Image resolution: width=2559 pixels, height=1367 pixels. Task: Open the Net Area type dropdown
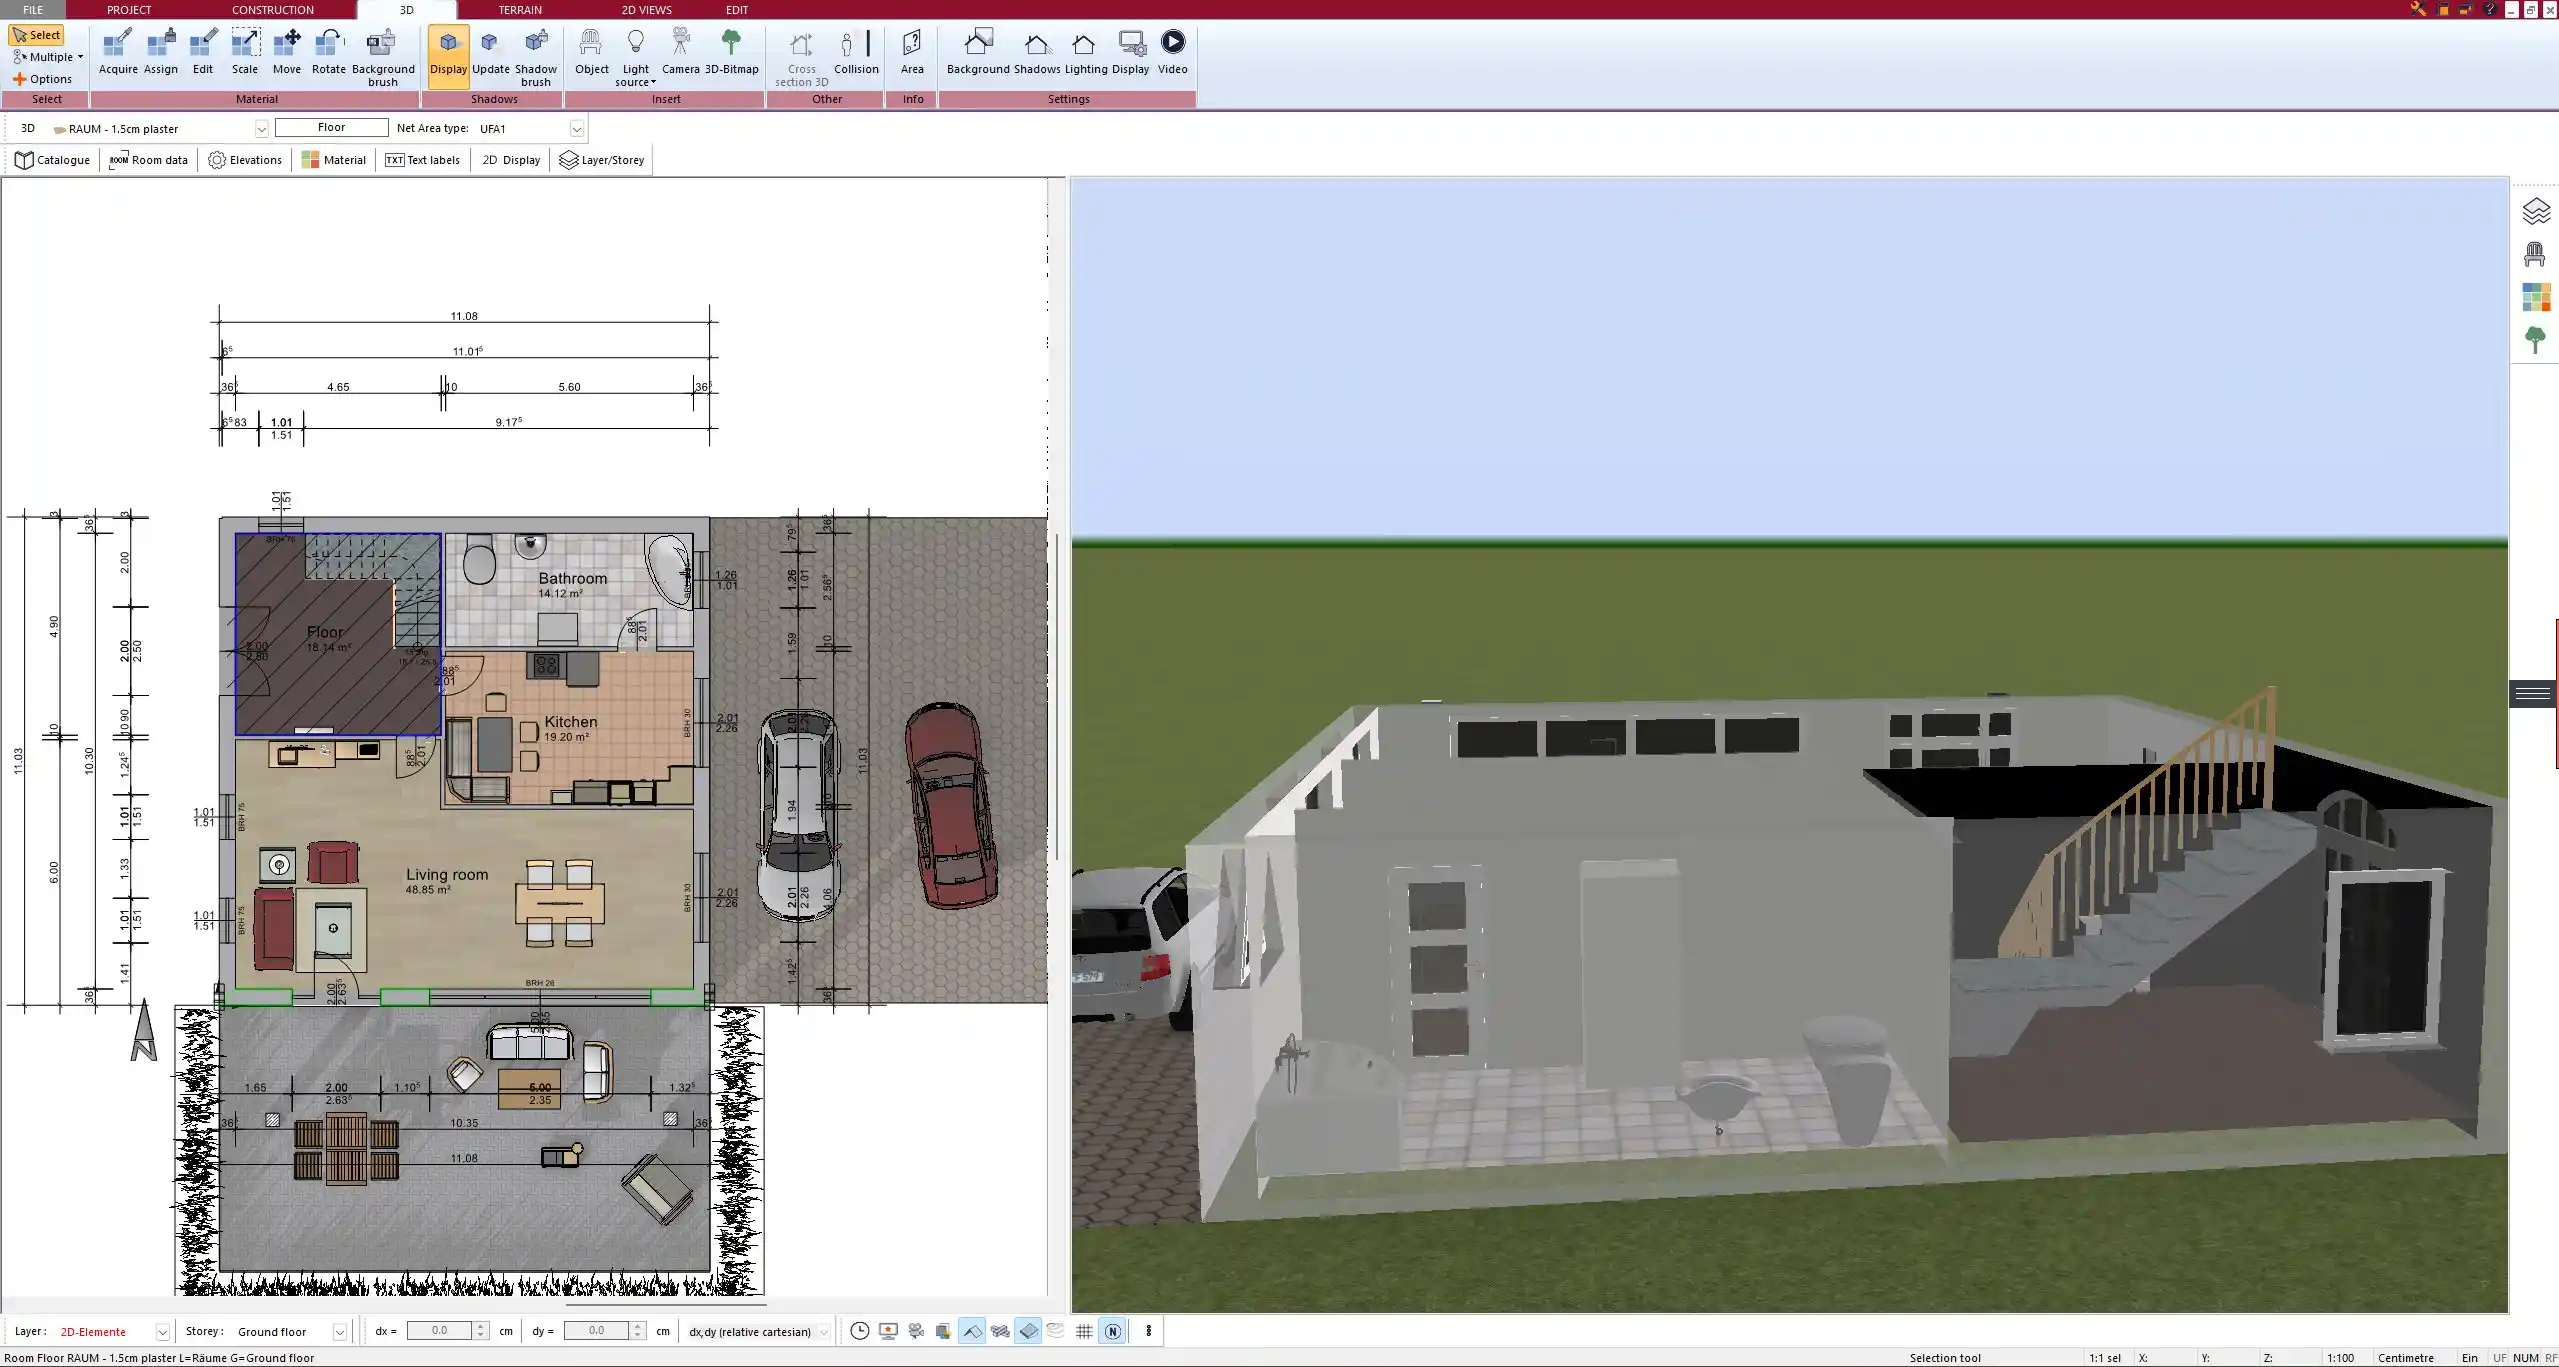[x=577, y=128]
